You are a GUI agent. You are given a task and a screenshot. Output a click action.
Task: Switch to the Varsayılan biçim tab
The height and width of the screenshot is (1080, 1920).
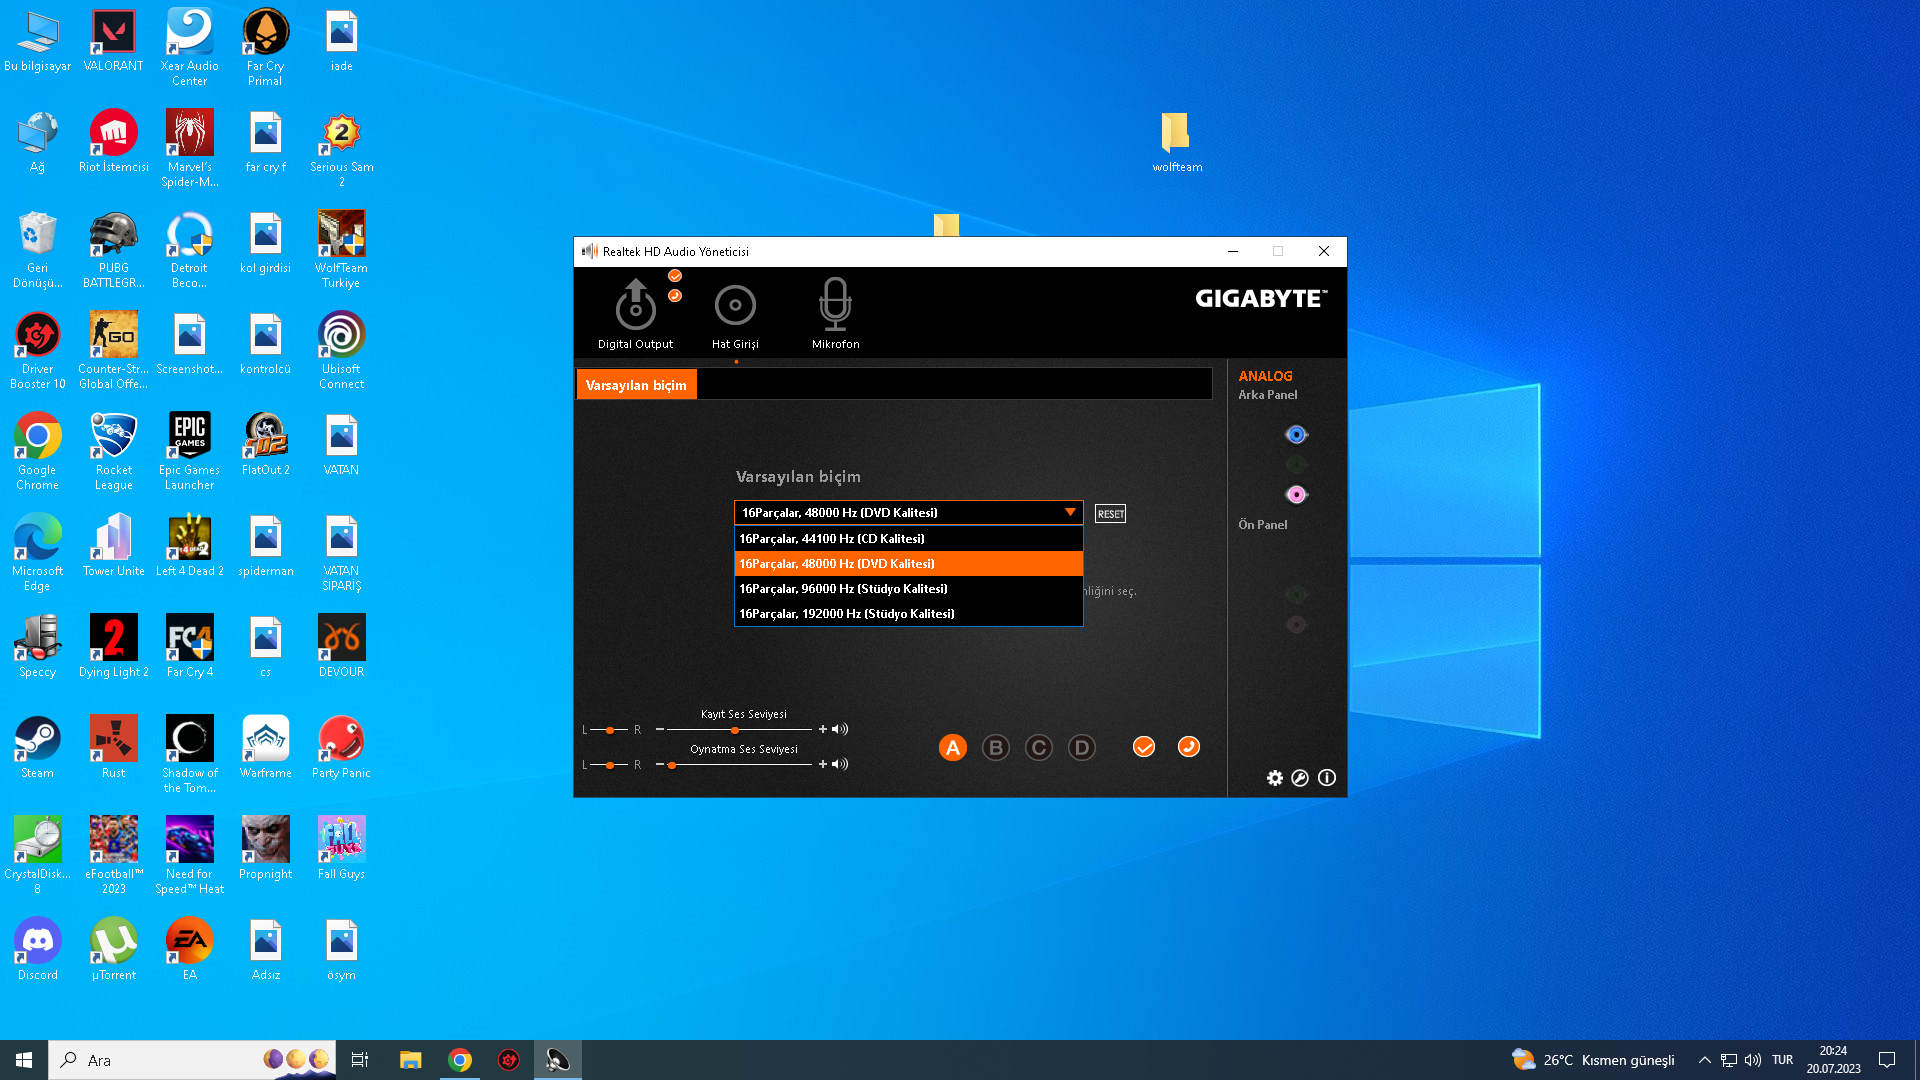click(636, 385)
